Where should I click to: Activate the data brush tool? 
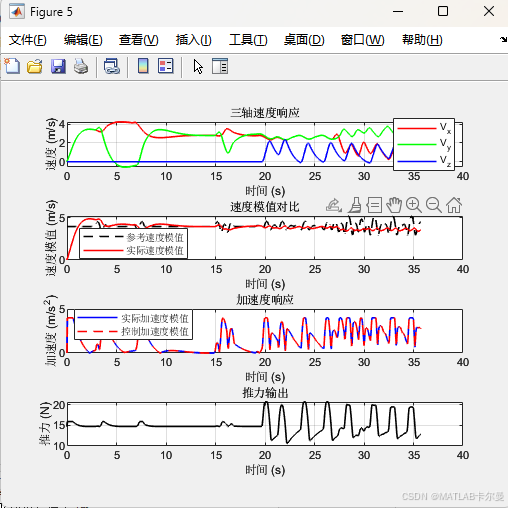coord(355,205)
